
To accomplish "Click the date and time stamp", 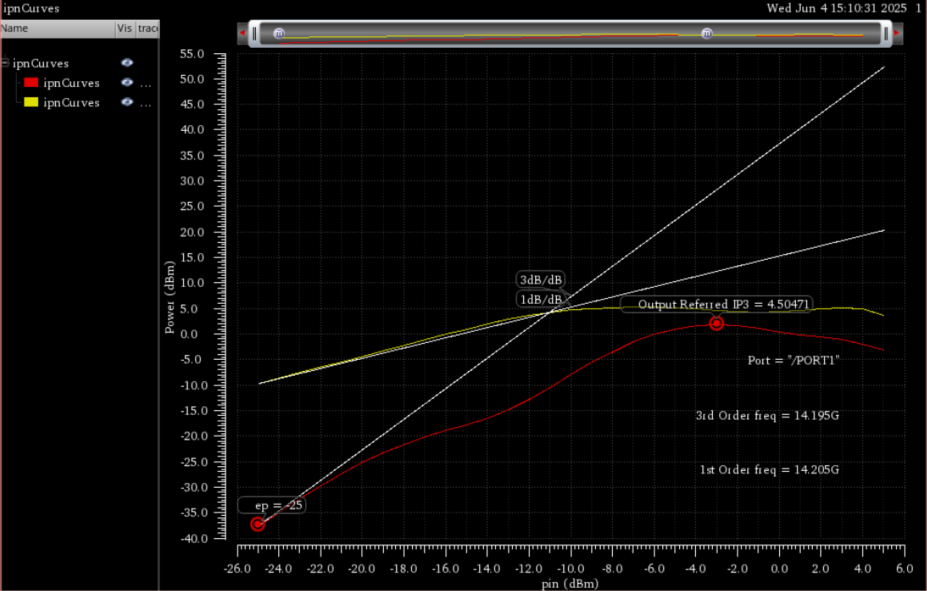I will [837, 8].
